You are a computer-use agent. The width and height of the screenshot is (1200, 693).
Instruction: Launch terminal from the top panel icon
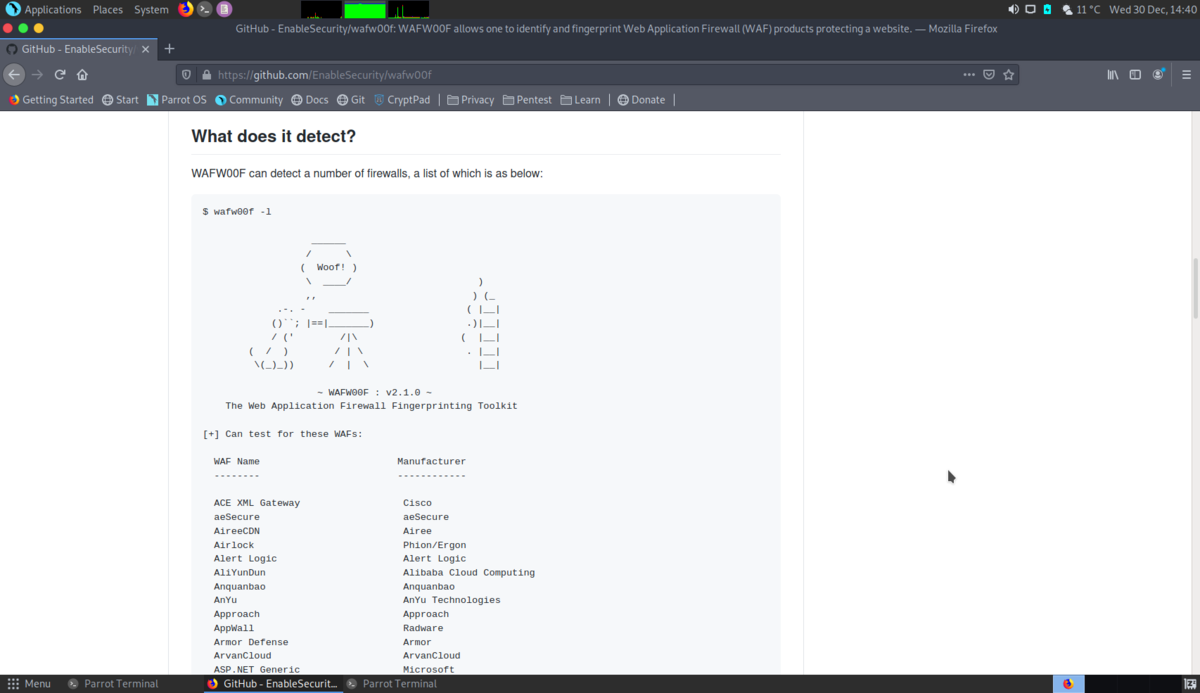tap(205, 9)
